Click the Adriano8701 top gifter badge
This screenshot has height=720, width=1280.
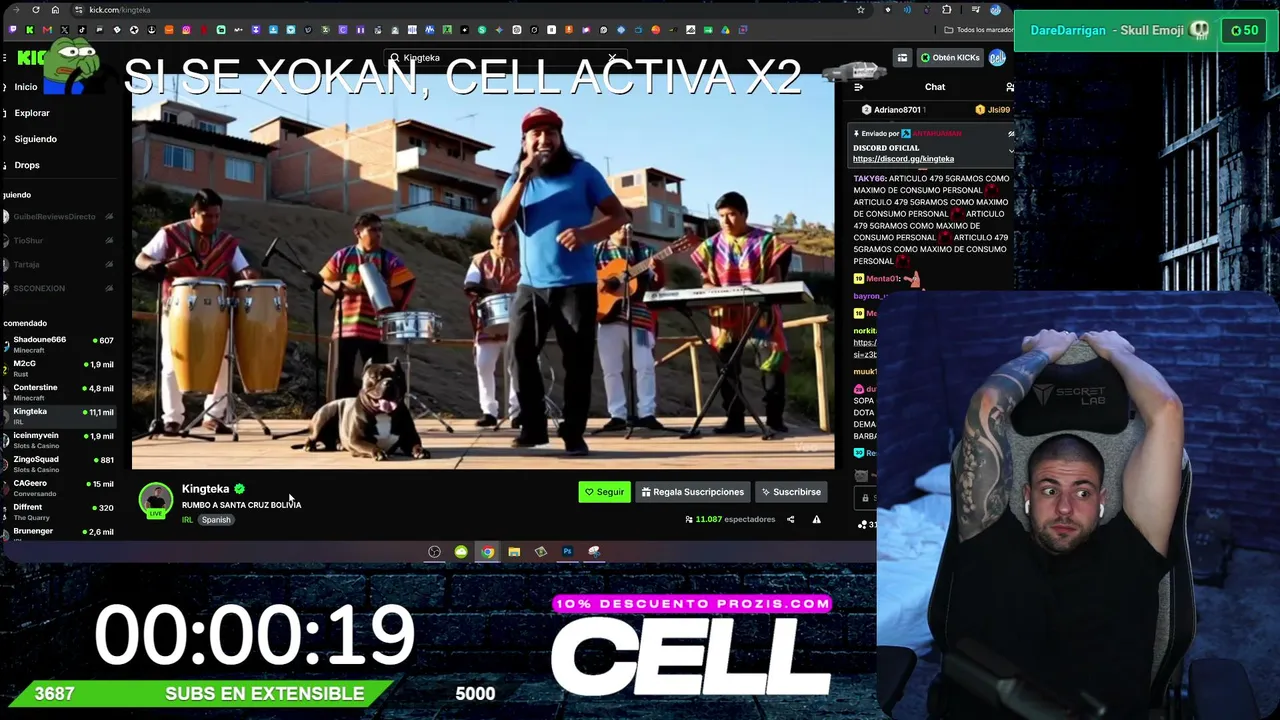click(893, 110)
